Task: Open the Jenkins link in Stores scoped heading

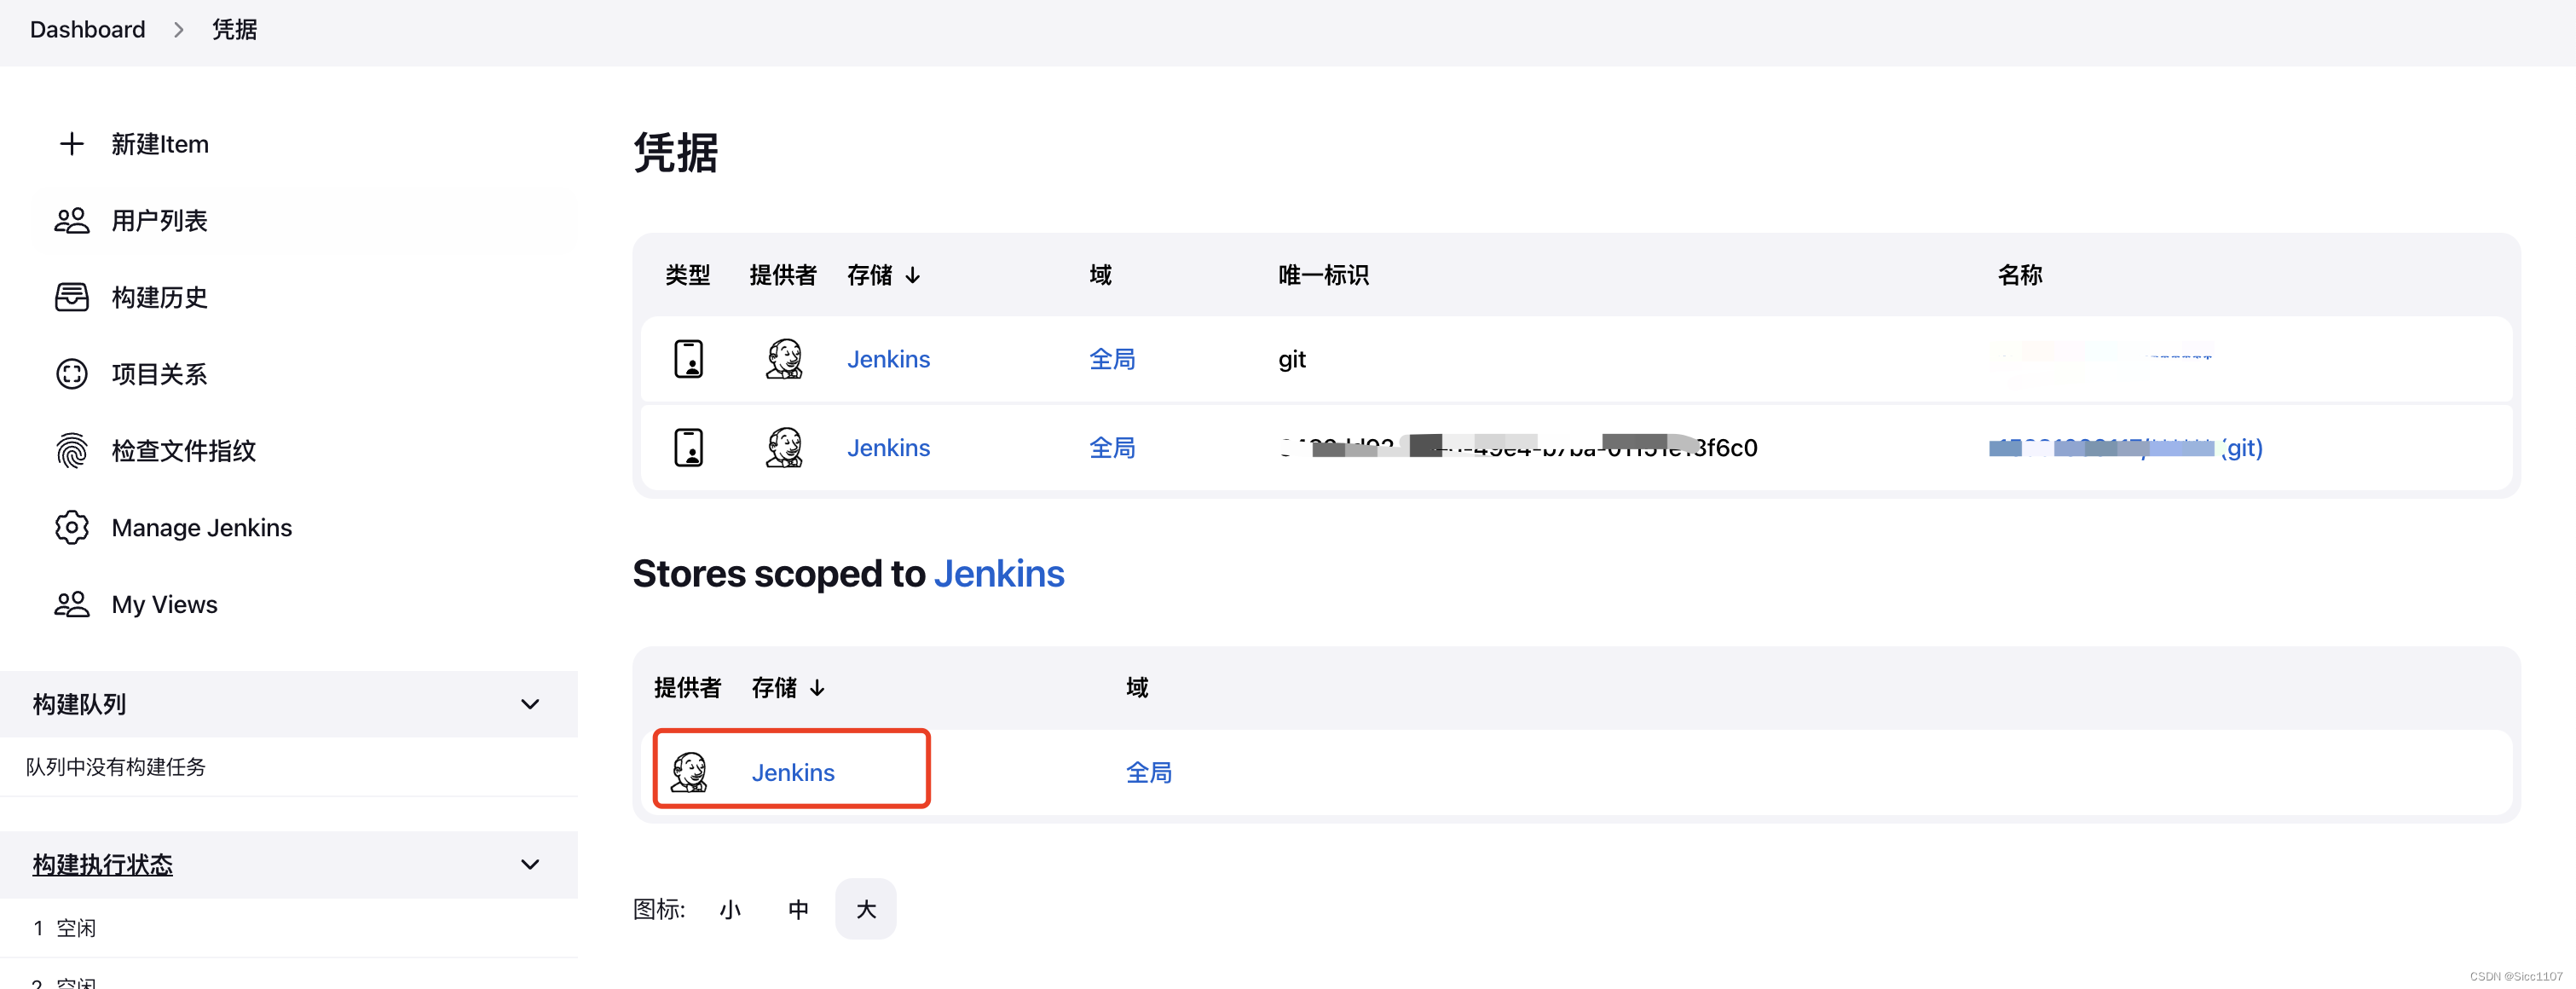Action: [x=999, y=574]
